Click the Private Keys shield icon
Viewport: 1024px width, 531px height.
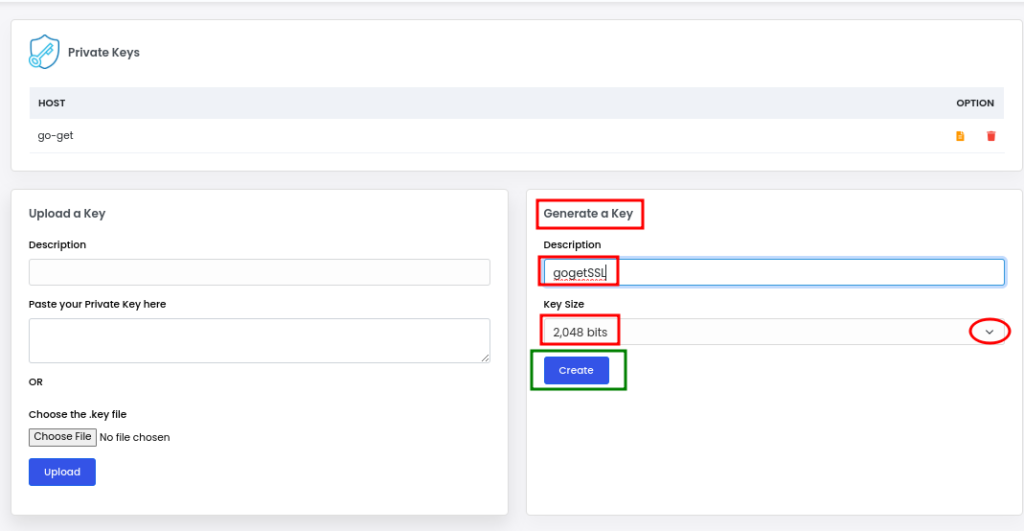(44, 52)
